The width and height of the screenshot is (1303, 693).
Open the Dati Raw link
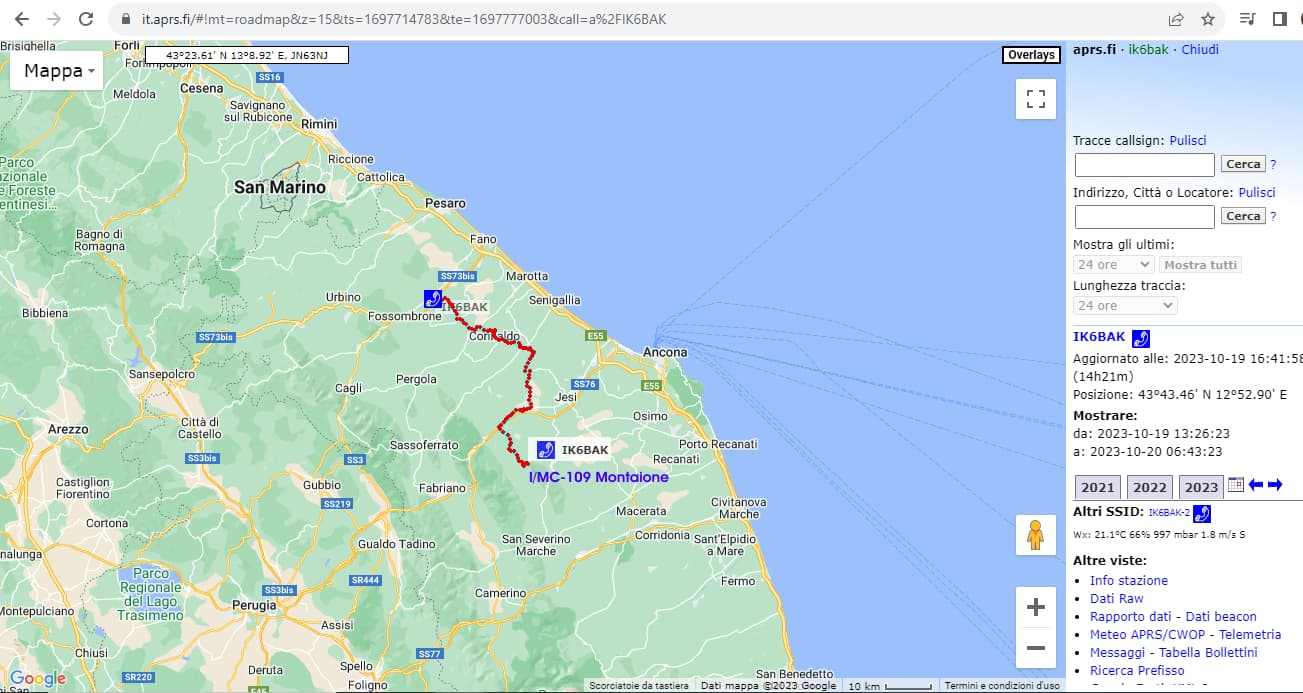point(1116,599)
